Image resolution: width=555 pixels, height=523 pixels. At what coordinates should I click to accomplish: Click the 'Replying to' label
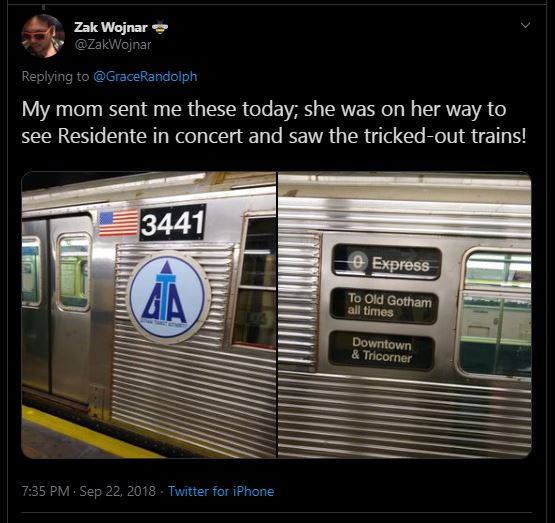[55, 76]
